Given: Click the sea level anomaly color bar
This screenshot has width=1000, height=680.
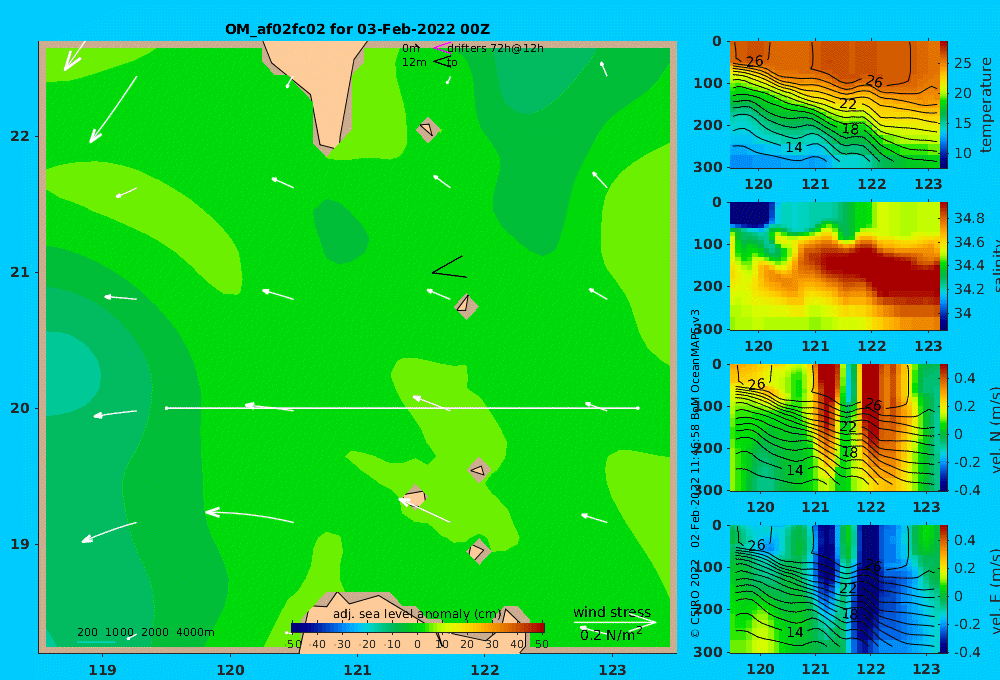Looking at the screenshot, I should tap(417, 628).
